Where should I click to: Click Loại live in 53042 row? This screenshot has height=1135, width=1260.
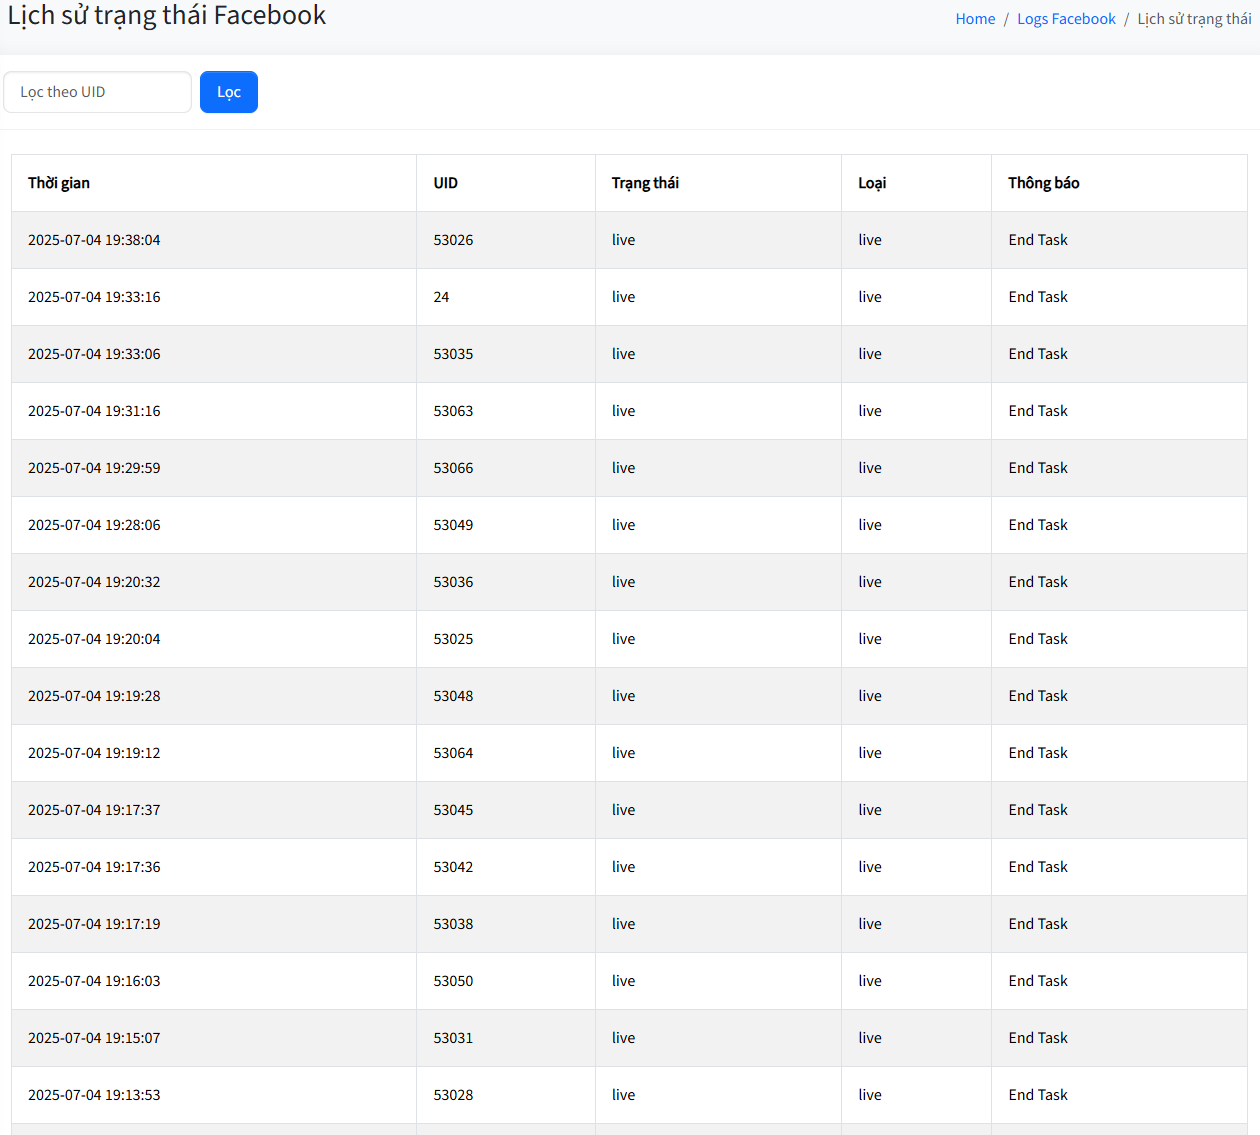click(870, 867)
